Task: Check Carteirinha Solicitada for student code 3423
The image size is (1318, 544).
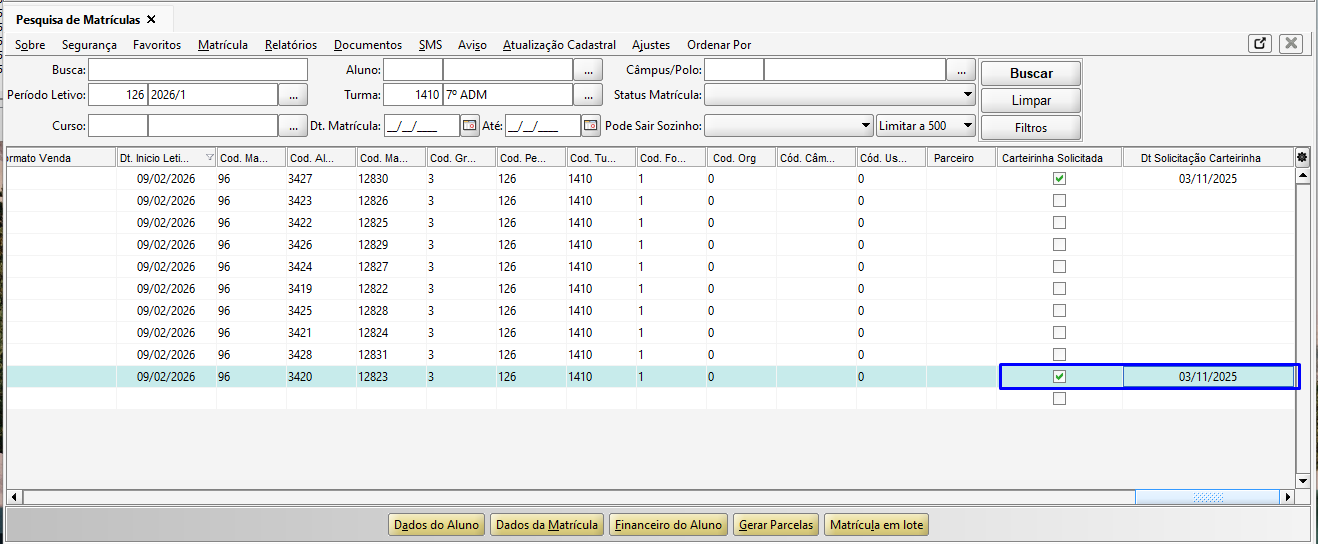Action: pyautogui.click(x=1060, y=200)
